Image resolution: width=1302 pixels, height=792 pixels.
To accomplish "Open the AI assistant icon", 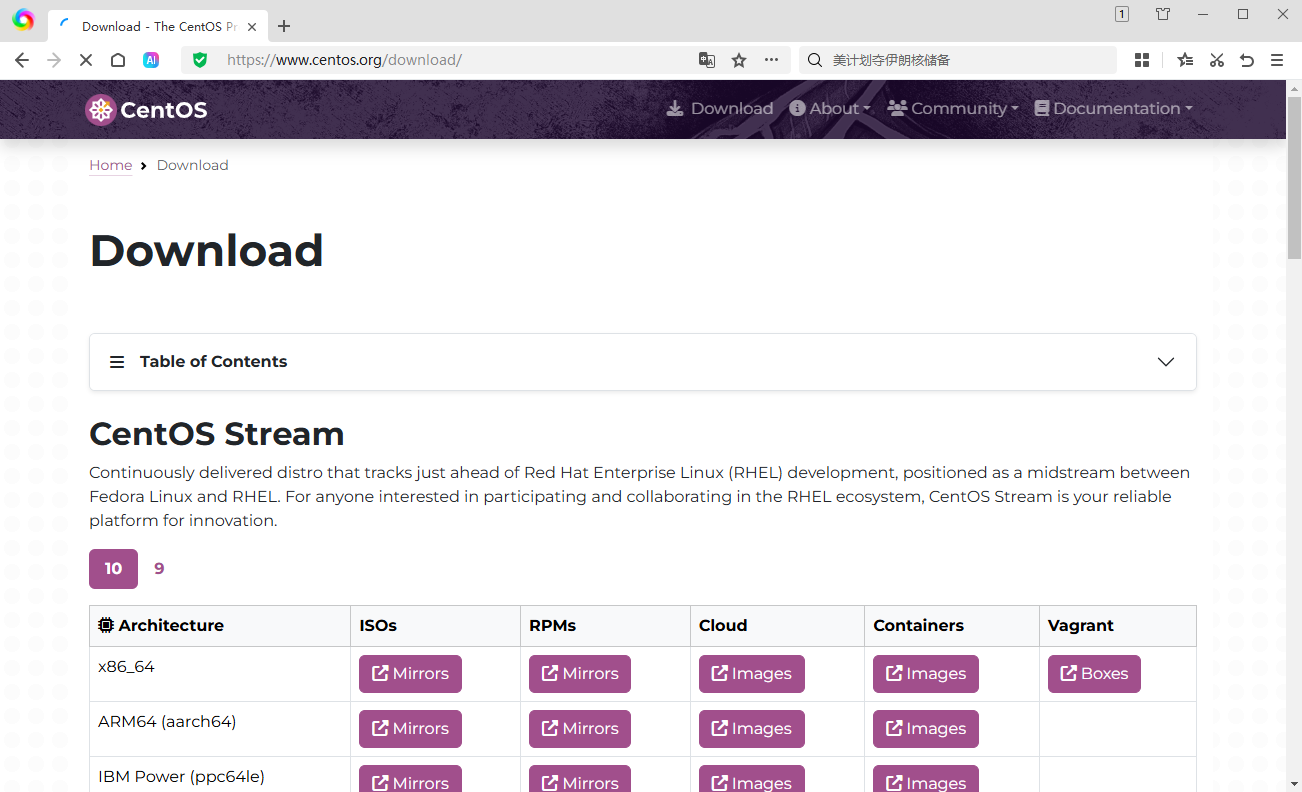I will click(151, 60).
